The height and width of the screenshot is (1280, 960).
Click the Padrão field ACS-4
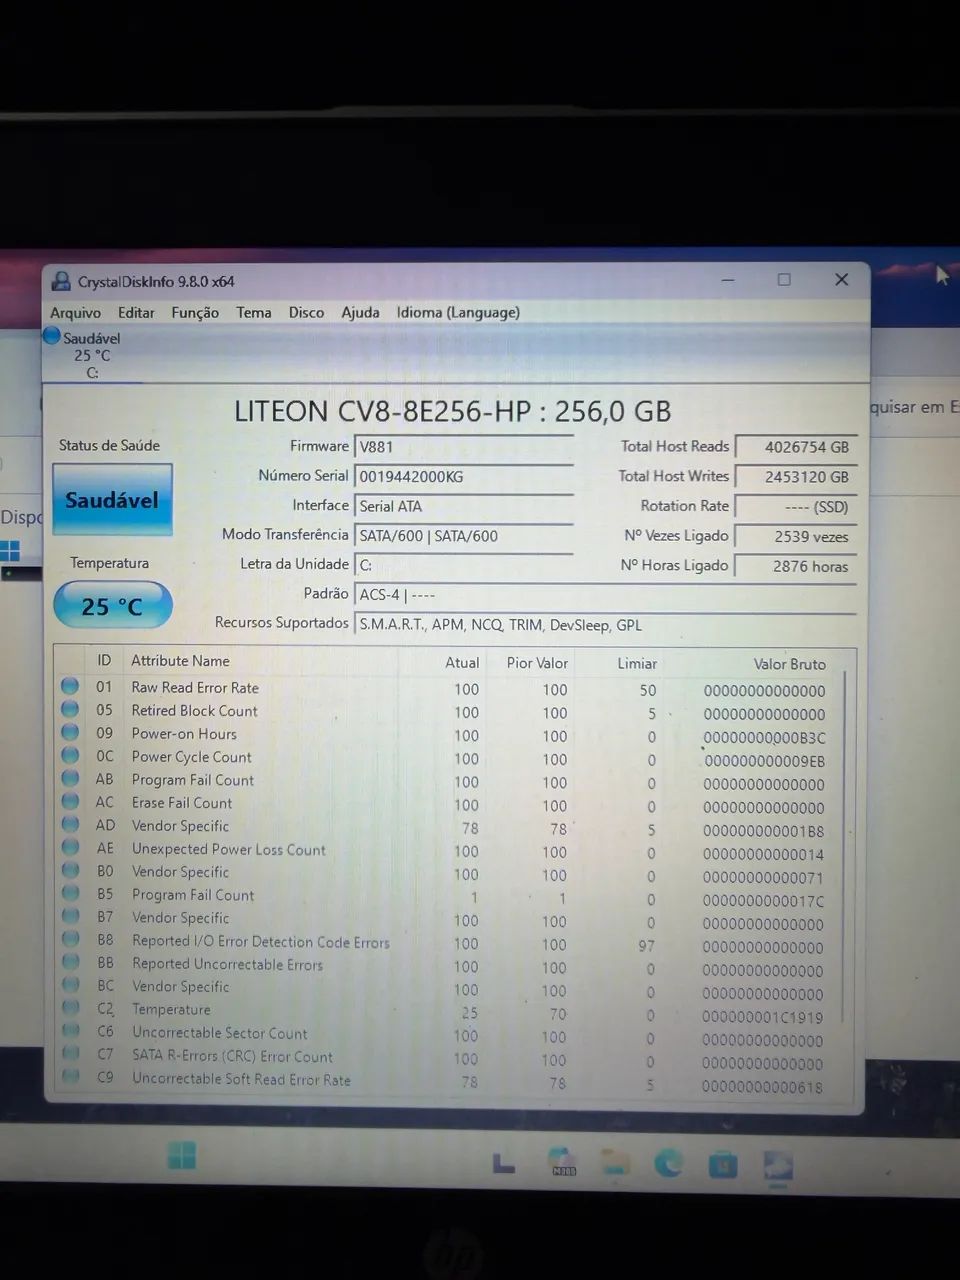coord(606,595)
